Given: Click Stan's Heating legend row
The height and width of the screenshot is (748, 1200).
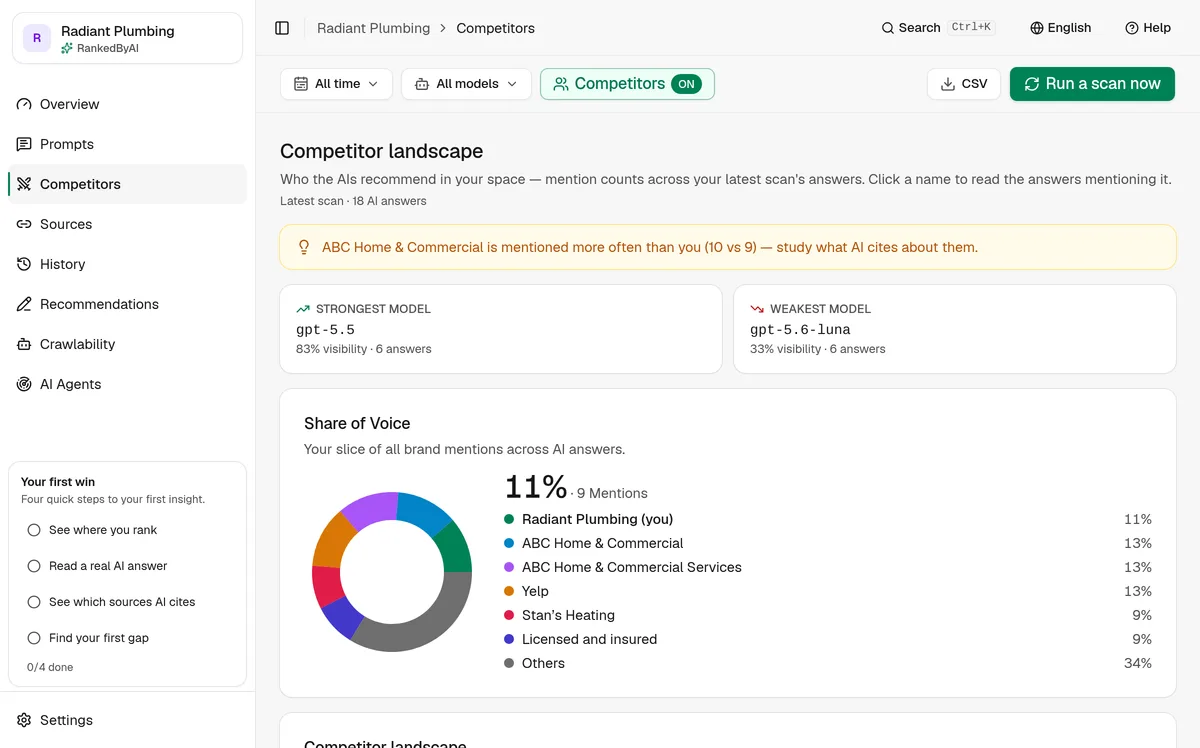Looking at the screenshot, I should point(828,615).
